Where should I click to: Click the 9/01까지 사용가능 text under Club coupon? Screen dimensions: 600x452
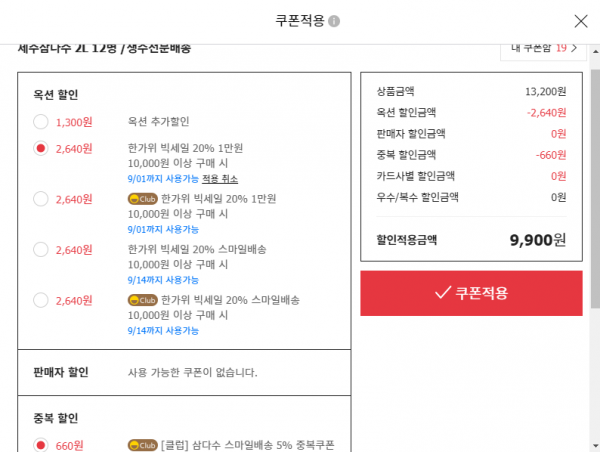pyautogui.click(x=163, y=229)
